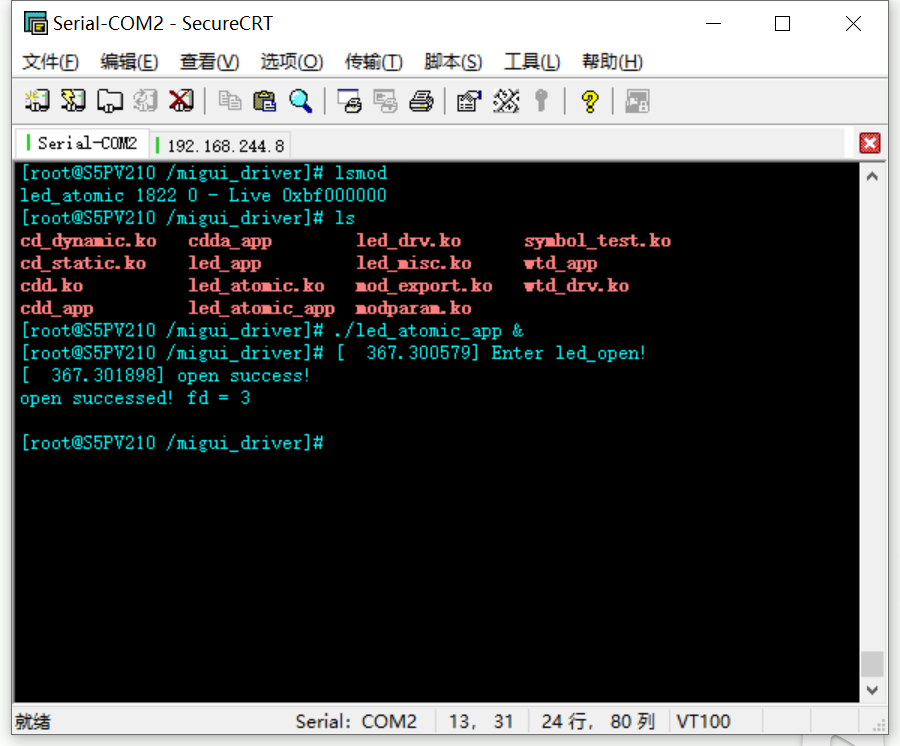Click the led_atomic.ko file name
The height and width of the screenshot is (746, 900).
click(x=256, y=285)
